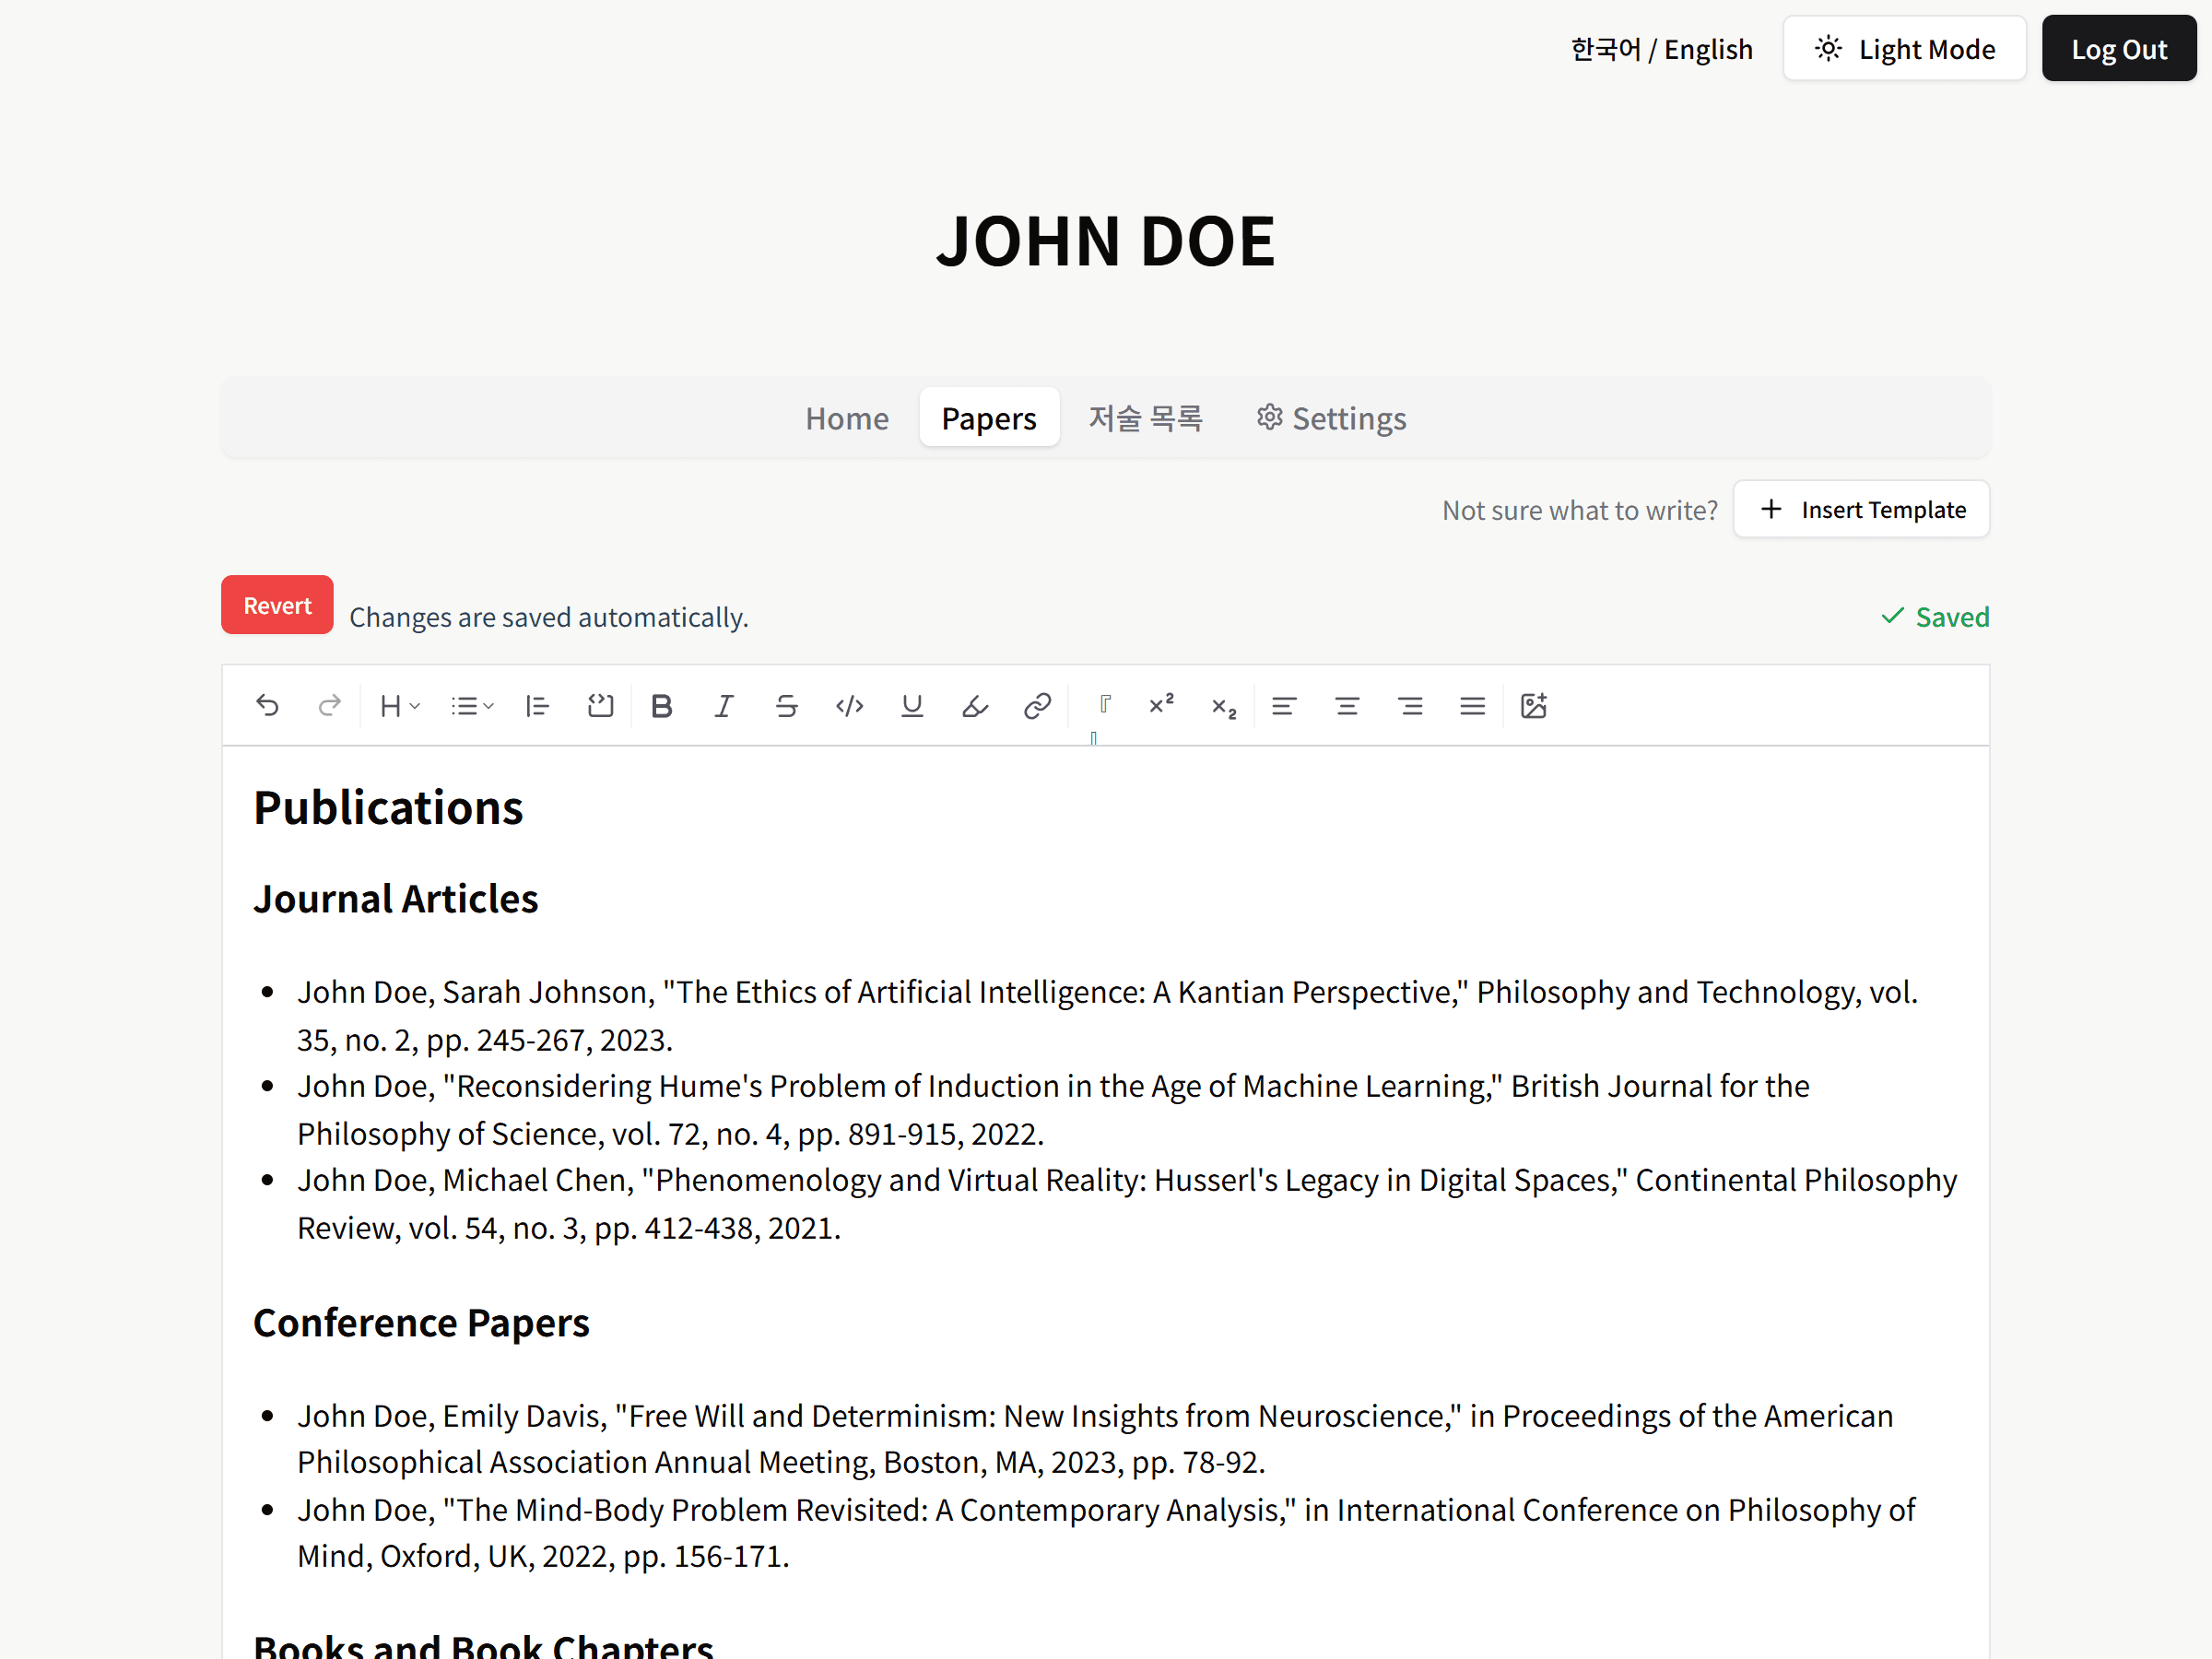
Task: Apply highlighter to text
Action: click(x=974, y=706)
